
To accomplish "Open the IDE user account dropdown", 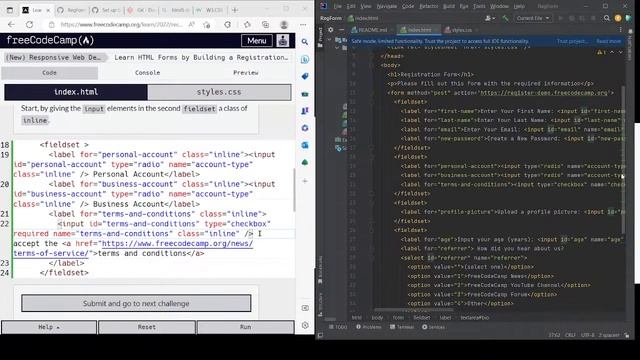I will pos(489,18).
